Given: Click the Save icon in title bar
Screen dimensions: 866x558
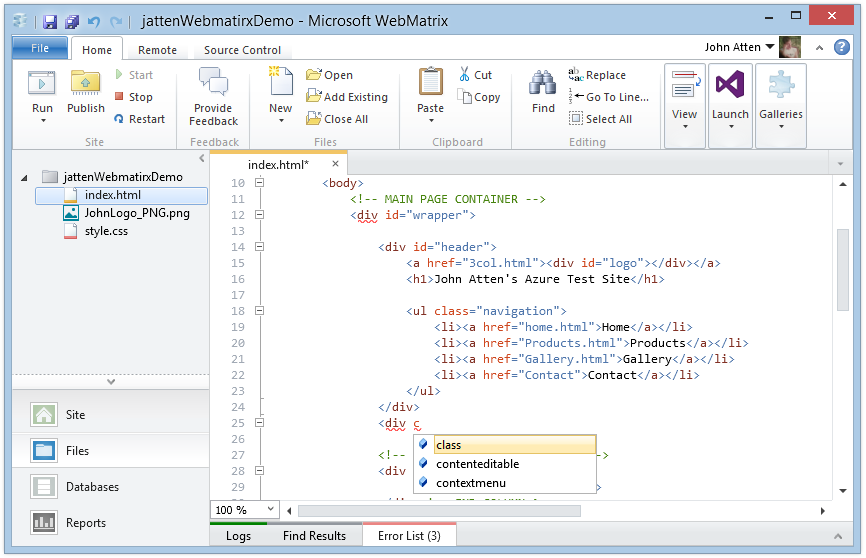Looking at the screenshot, I should 50,22.
